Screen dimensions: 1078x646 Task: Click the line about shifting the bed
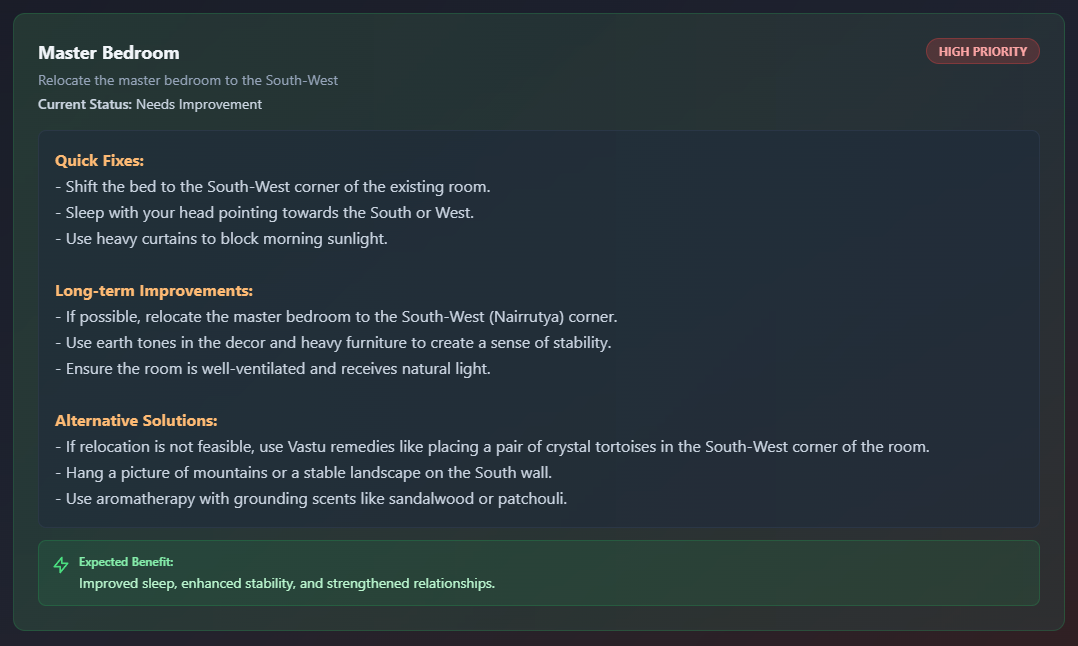click(x=272, y=187)
